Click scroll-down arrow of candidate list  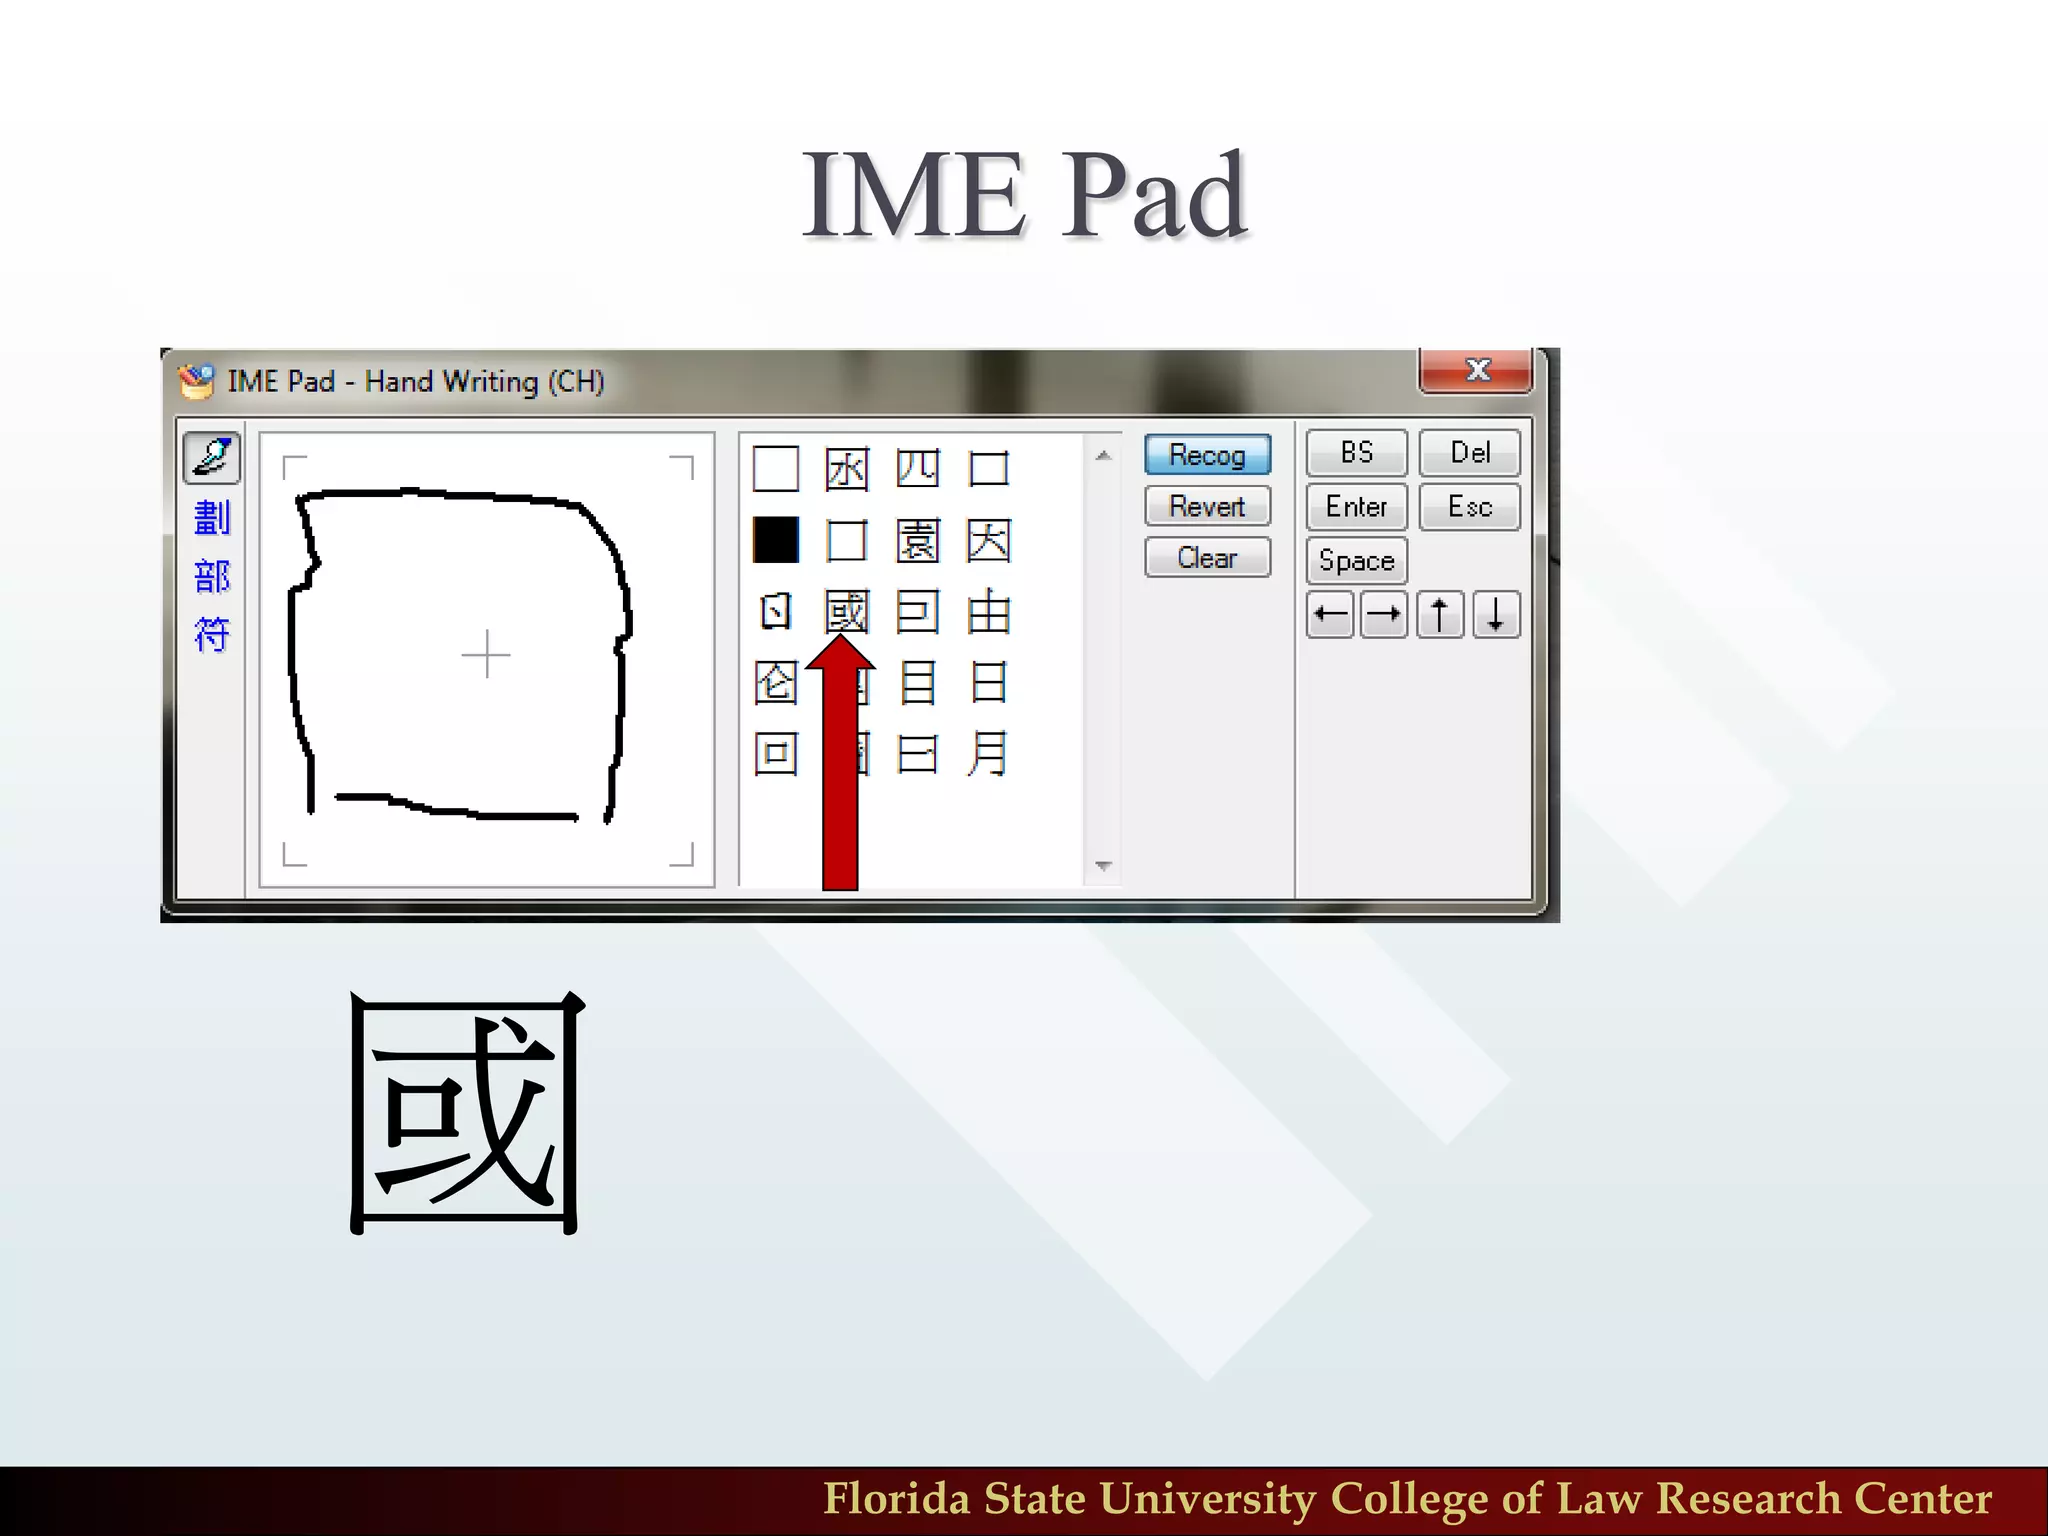click(x=1103, y=866)
